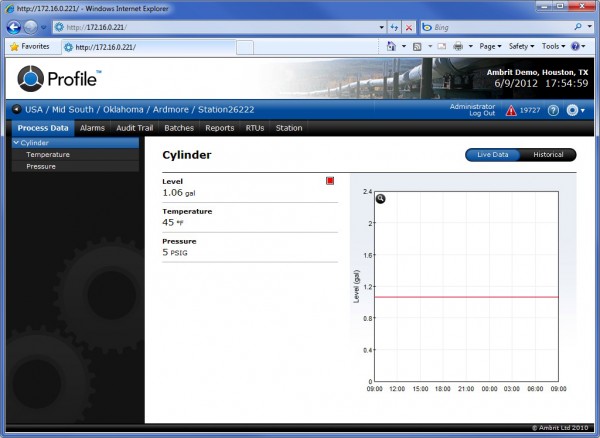Open the Tools menu
Viewport: 600px width, 438px height.
coord(553,47)
